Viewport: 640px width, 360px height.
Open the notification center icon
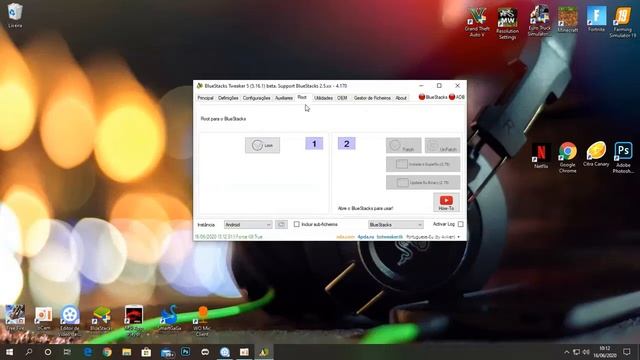(627, 352)
